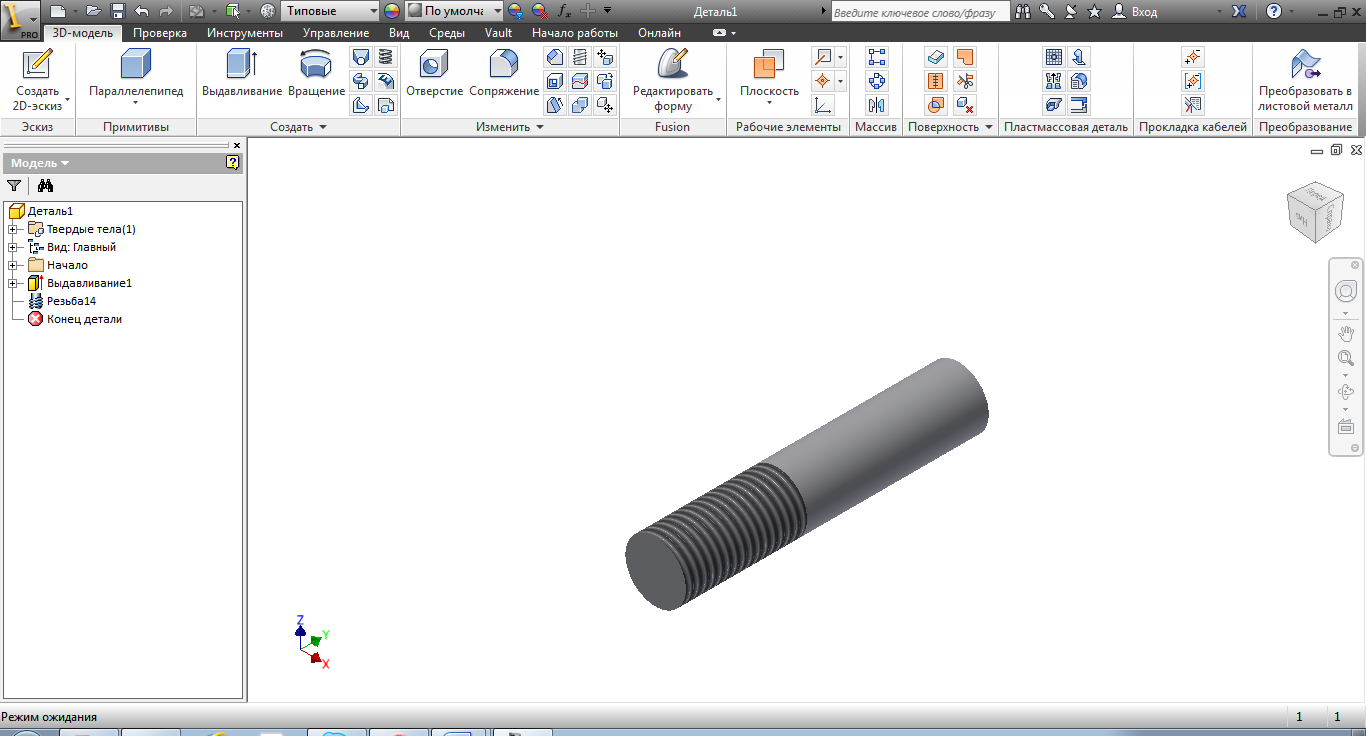
Task: Click the Save icon in quick access toolbar
Action: point(118,11)
